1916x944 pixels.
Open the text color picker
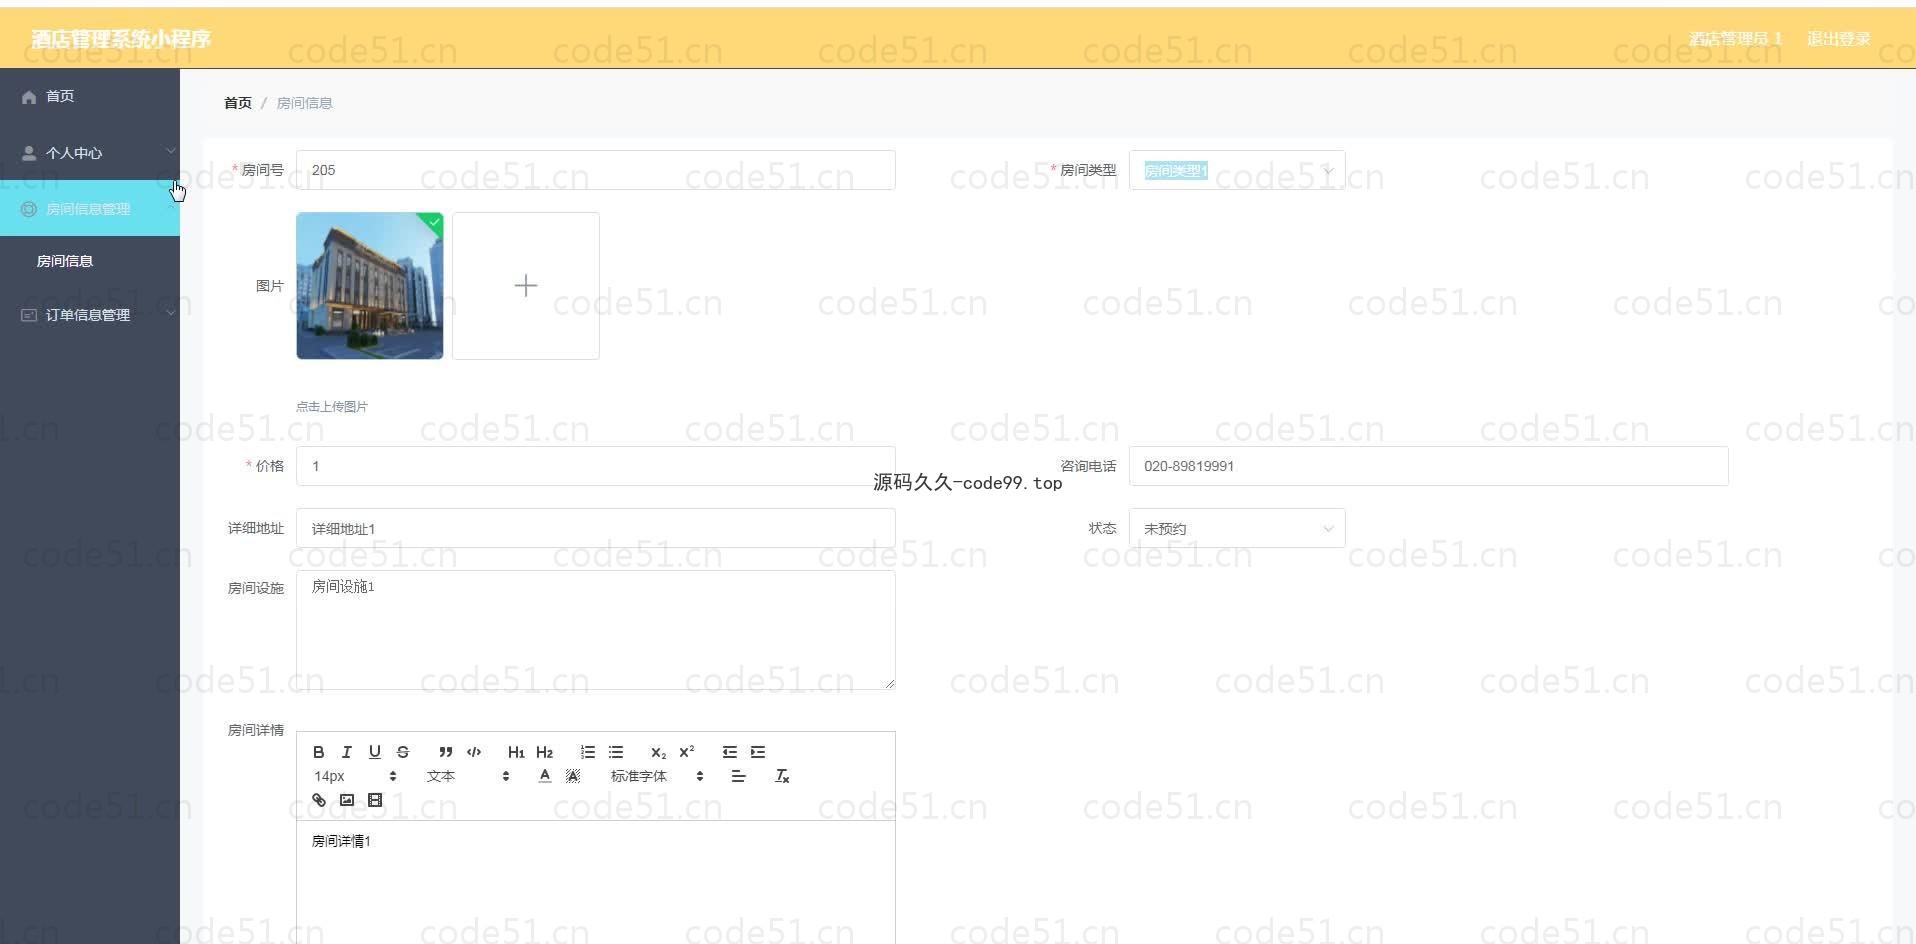point(544,776)
